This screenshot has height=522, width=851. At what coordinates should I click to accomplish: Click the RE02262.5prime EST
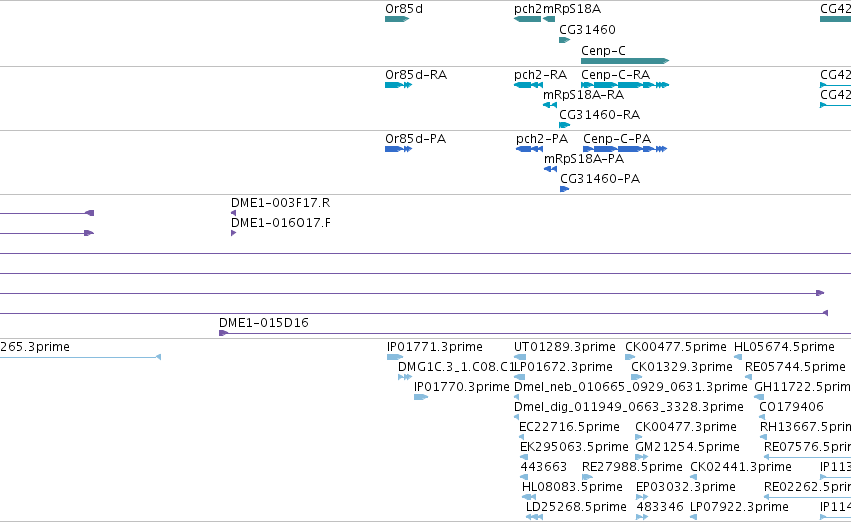pyautogui.click(x=808, y=496)
